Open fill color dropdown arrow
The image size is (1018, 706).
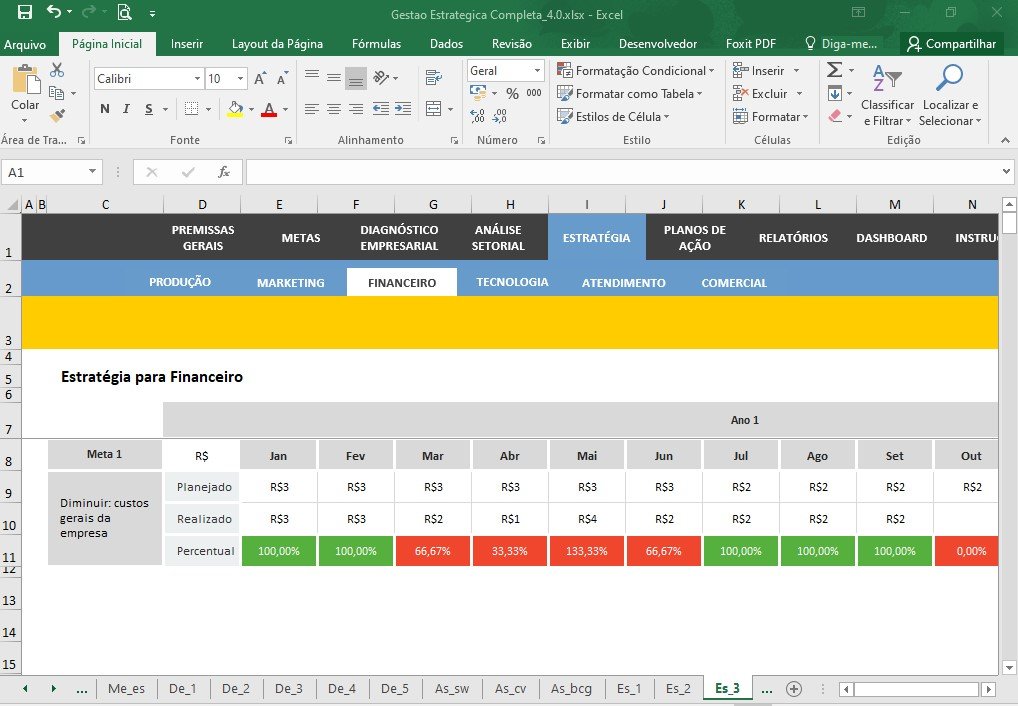251,109
